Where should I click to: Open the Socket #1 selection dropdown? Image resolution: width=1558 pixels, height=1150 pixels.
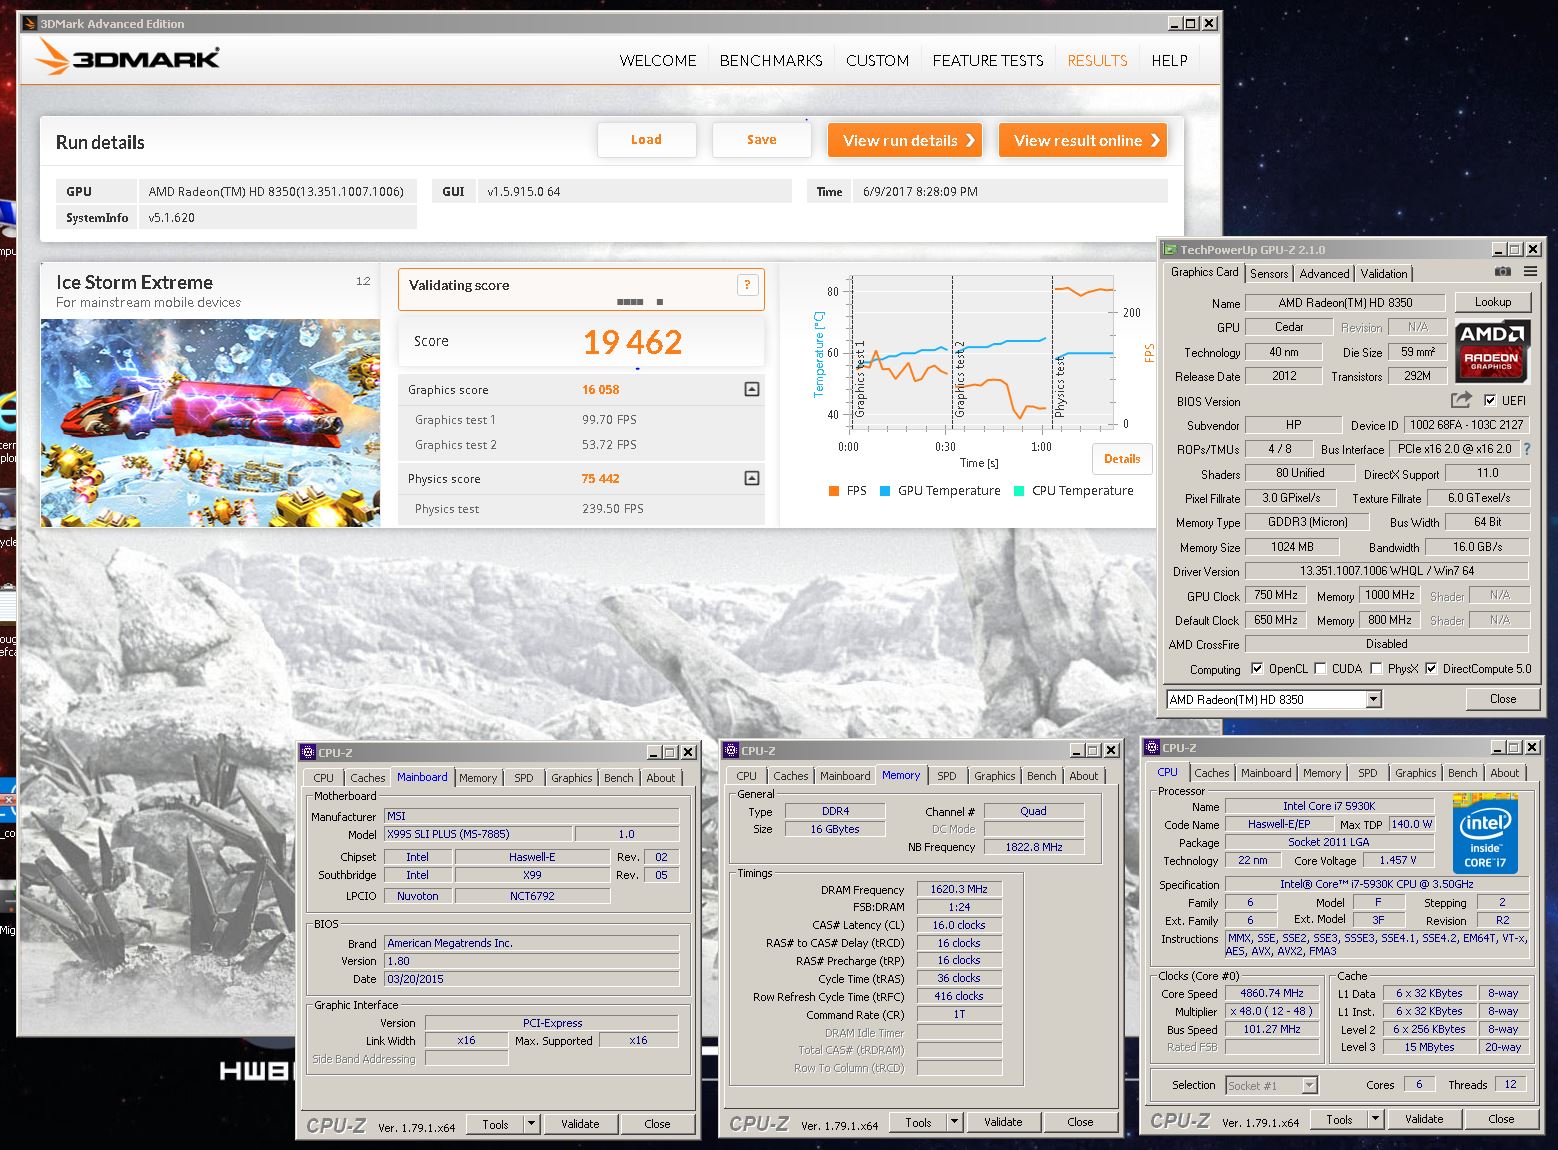tap(1309, 1085)
